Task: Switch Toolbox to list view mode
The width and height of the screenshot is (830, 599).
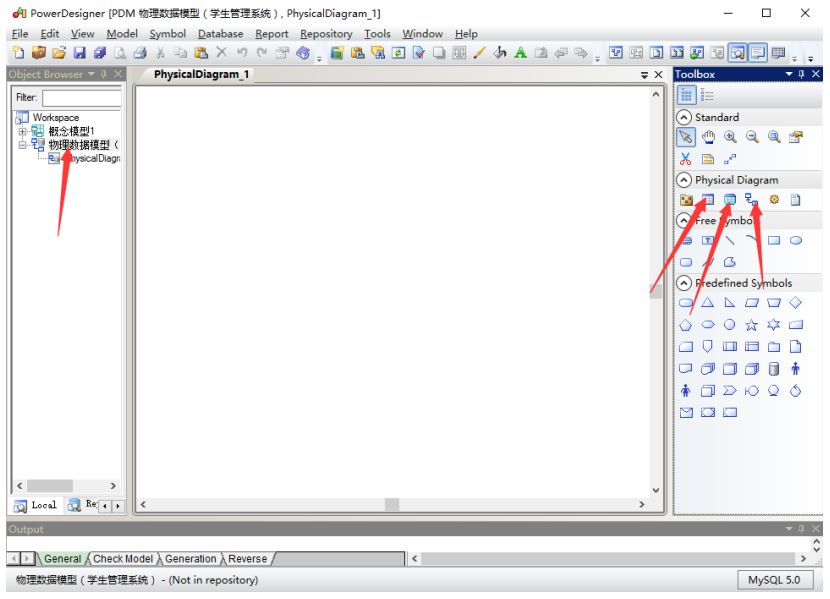Action: point(708,95)
